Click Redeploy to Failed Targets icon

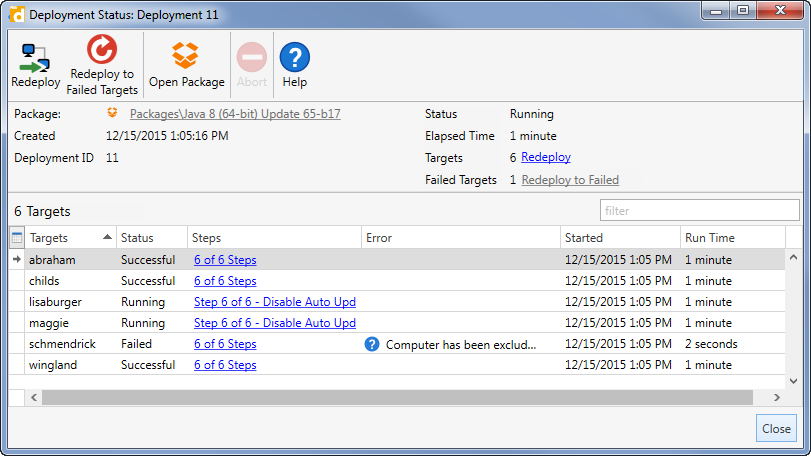click(x=101, y=51)
